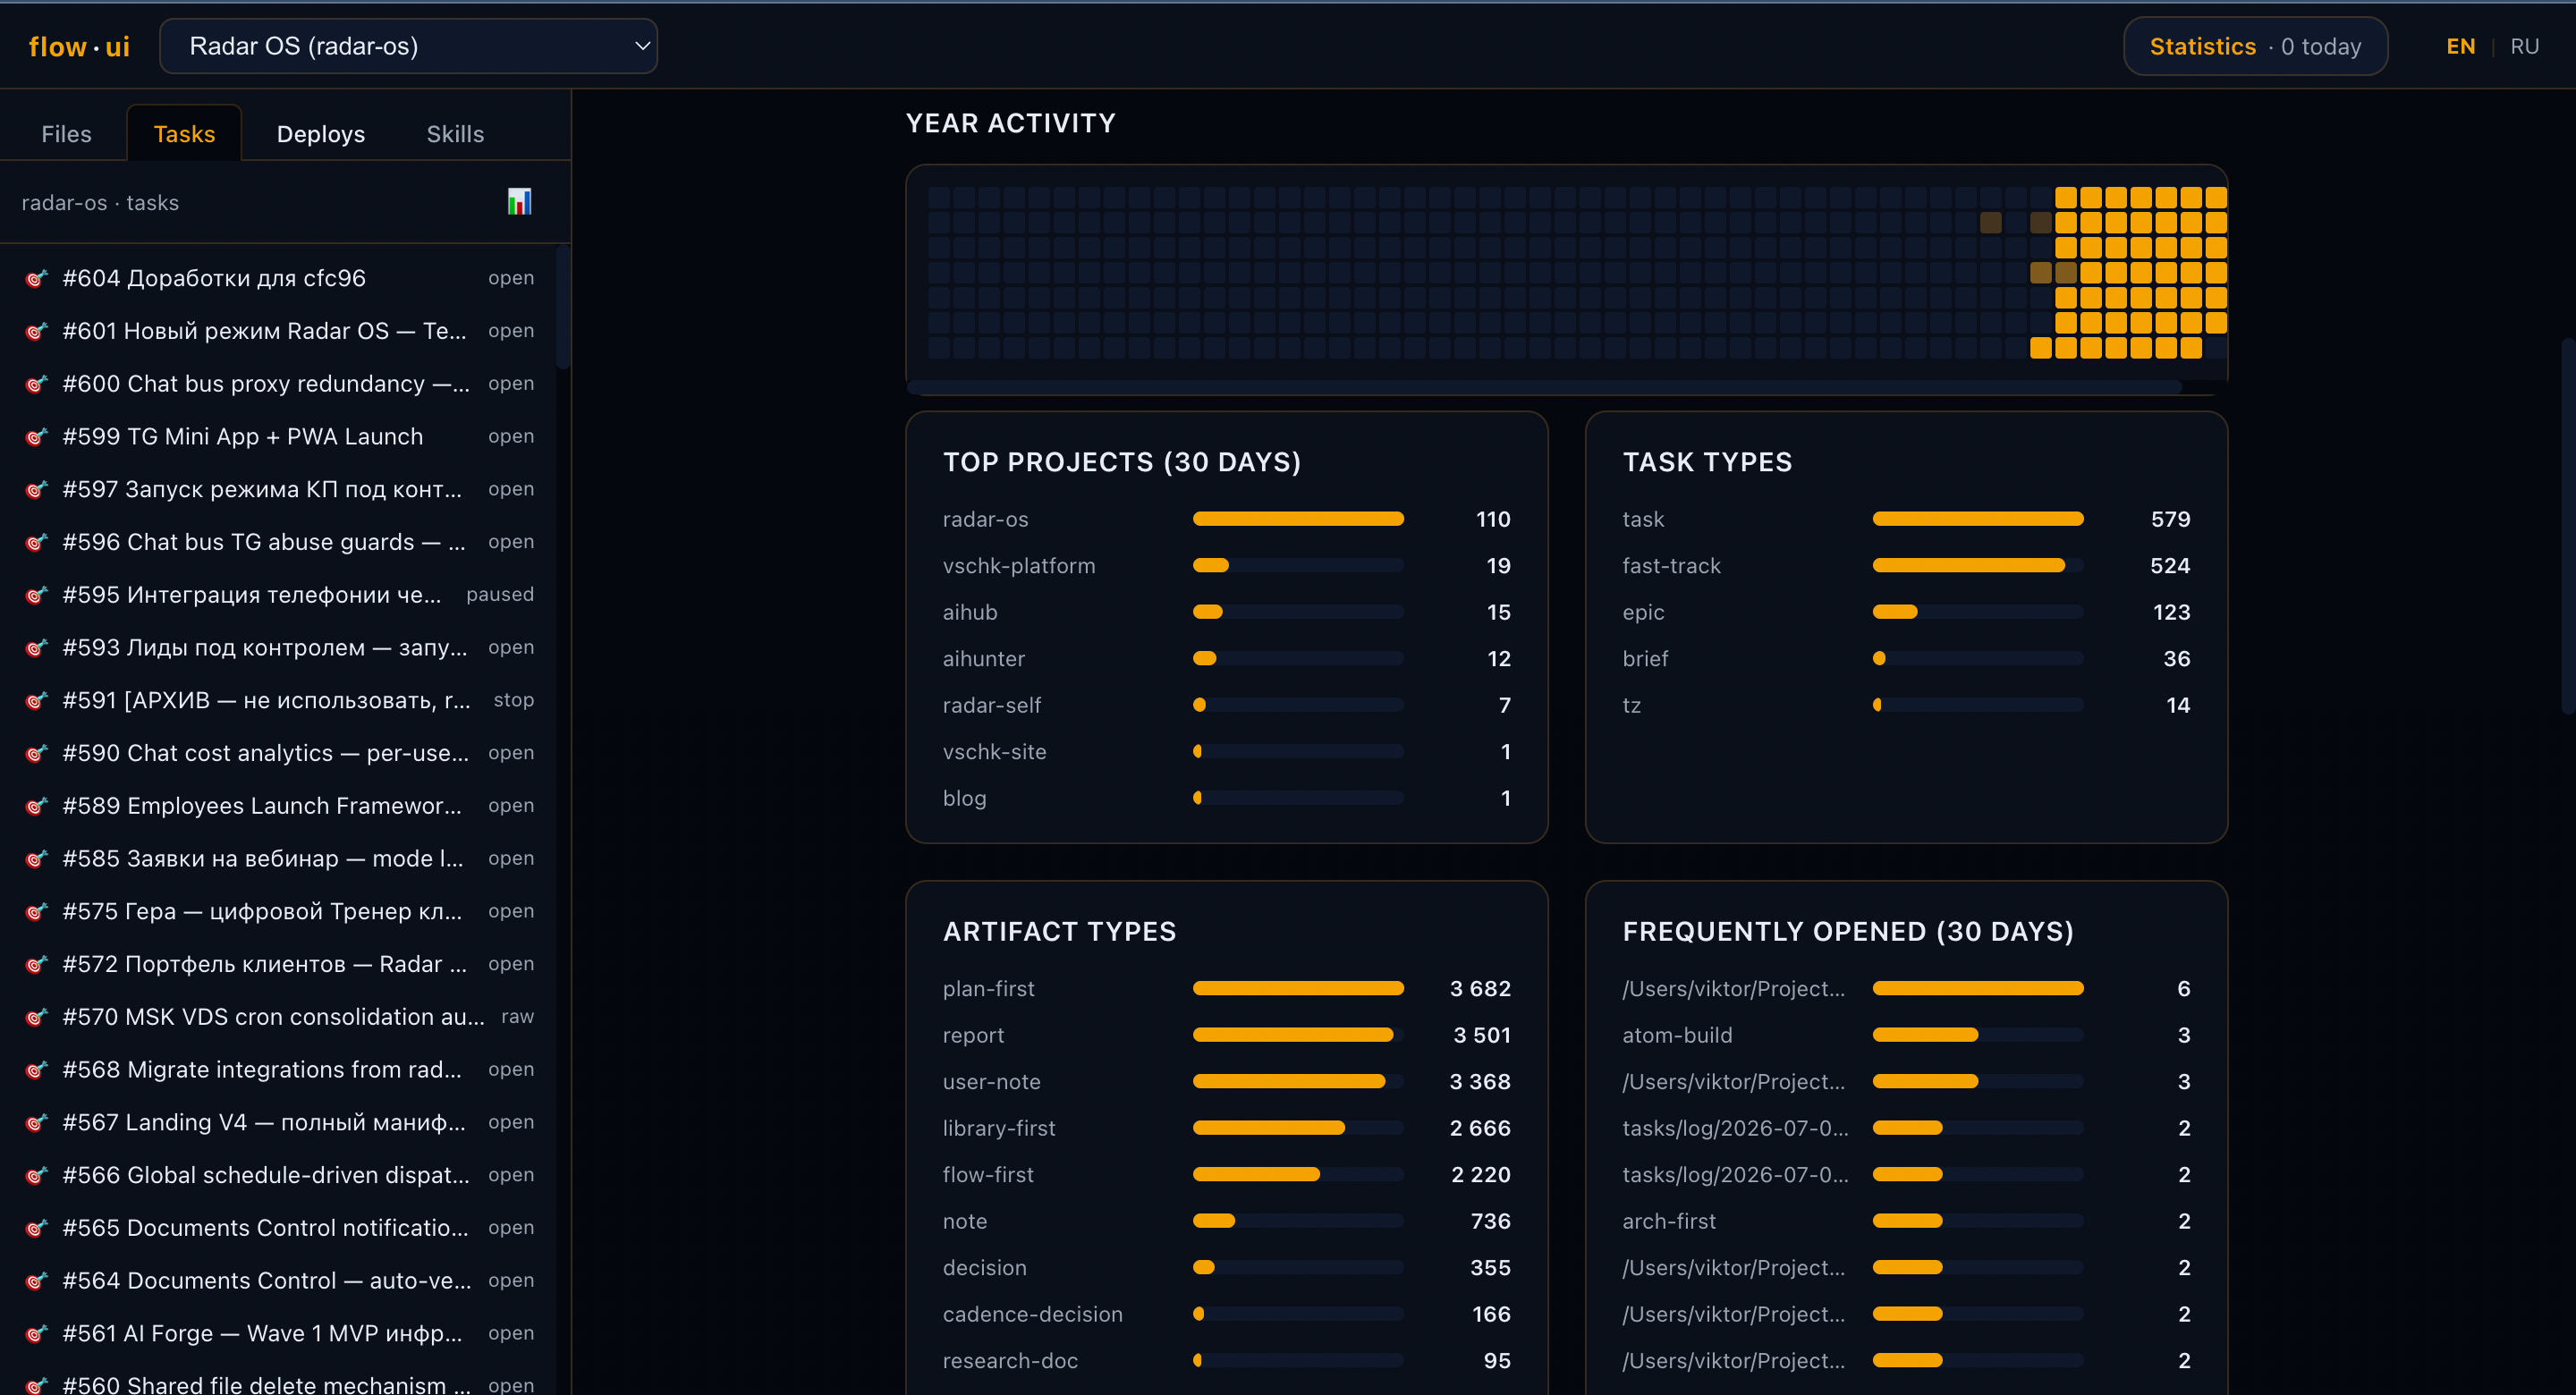Image resolution: width=2576 pixels, height=1395 pixels.
Task: Open the Deploys tab
Action: [x=320, y=134]
